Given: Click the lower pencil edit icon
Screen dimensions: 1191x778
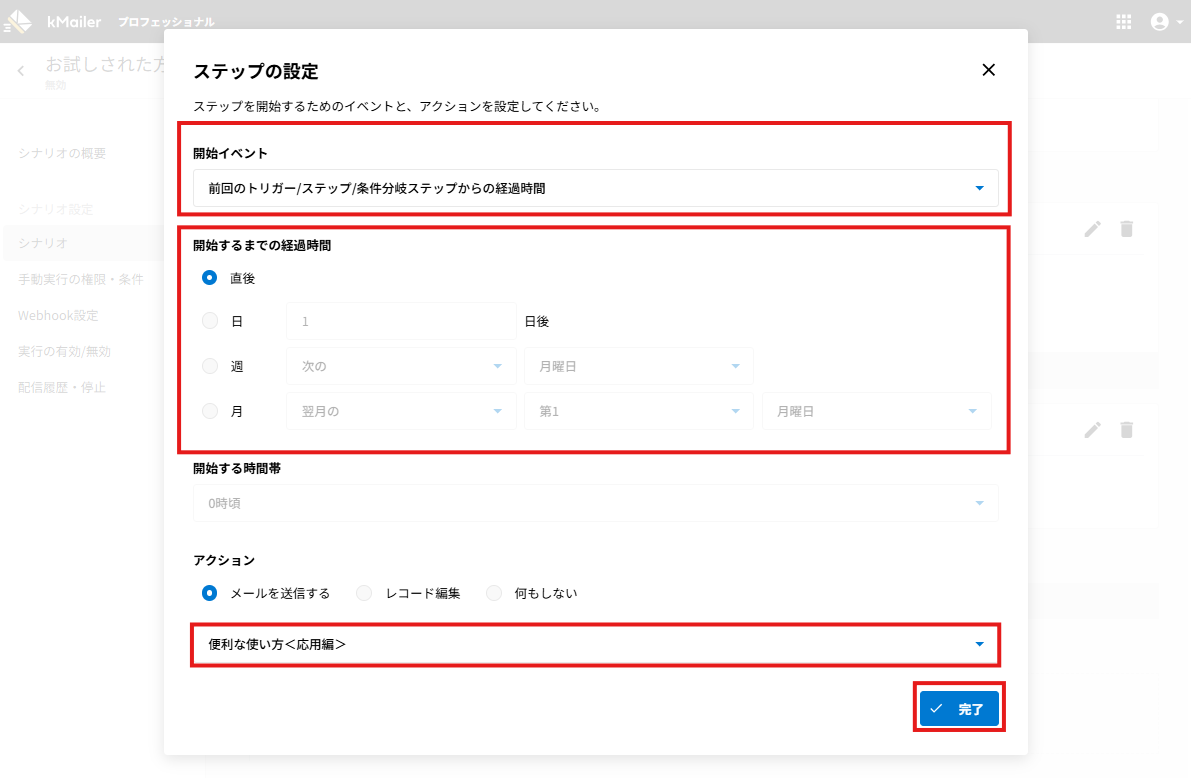Looking at the screenshot, I should coord(1093,429).
